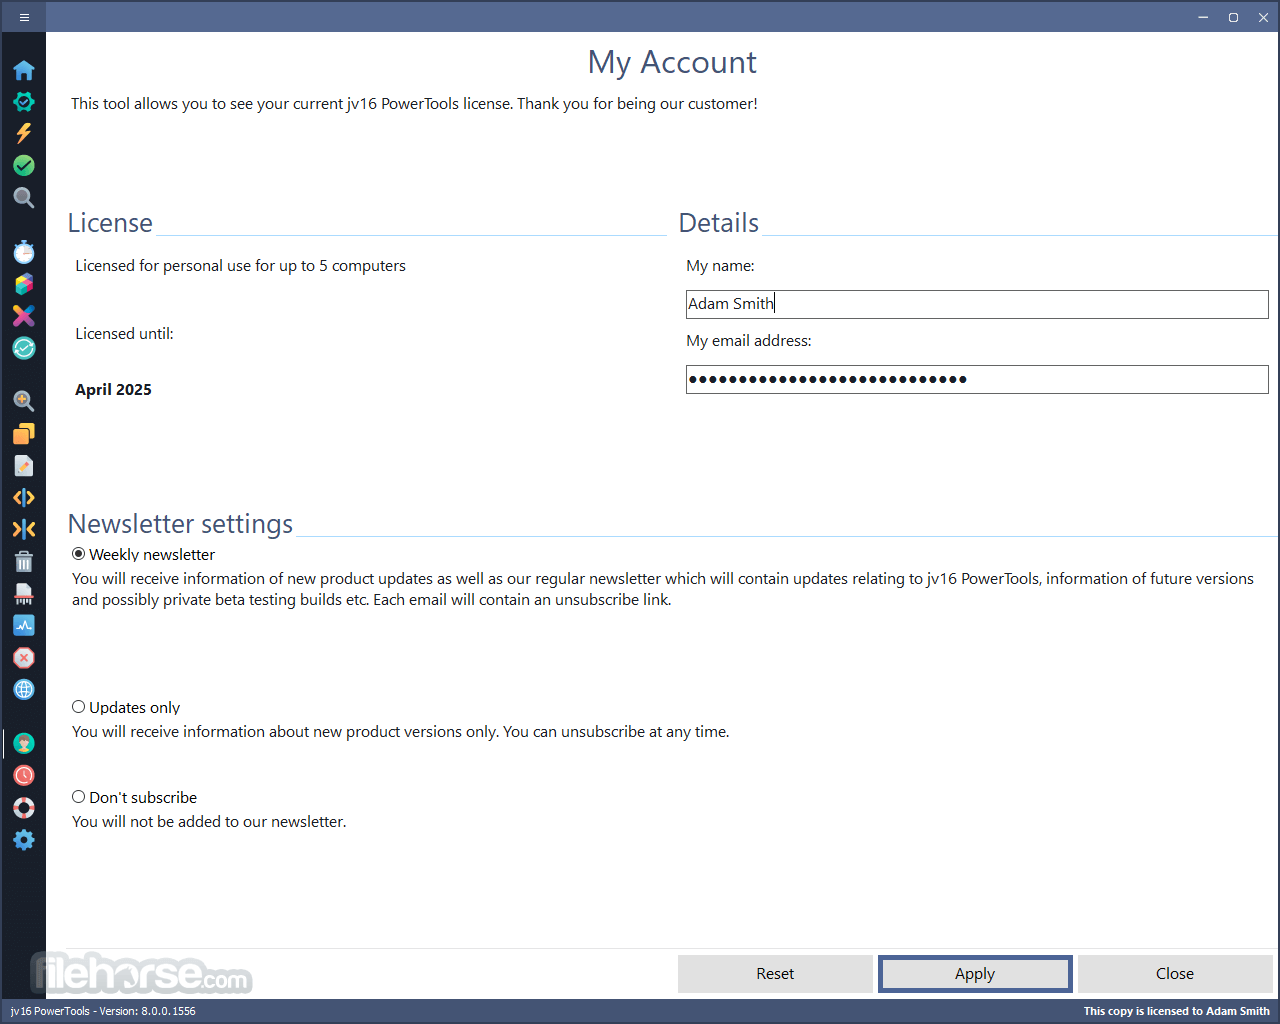
Task: Open the hamburger menu in the title bar
Action: [24, 17]
